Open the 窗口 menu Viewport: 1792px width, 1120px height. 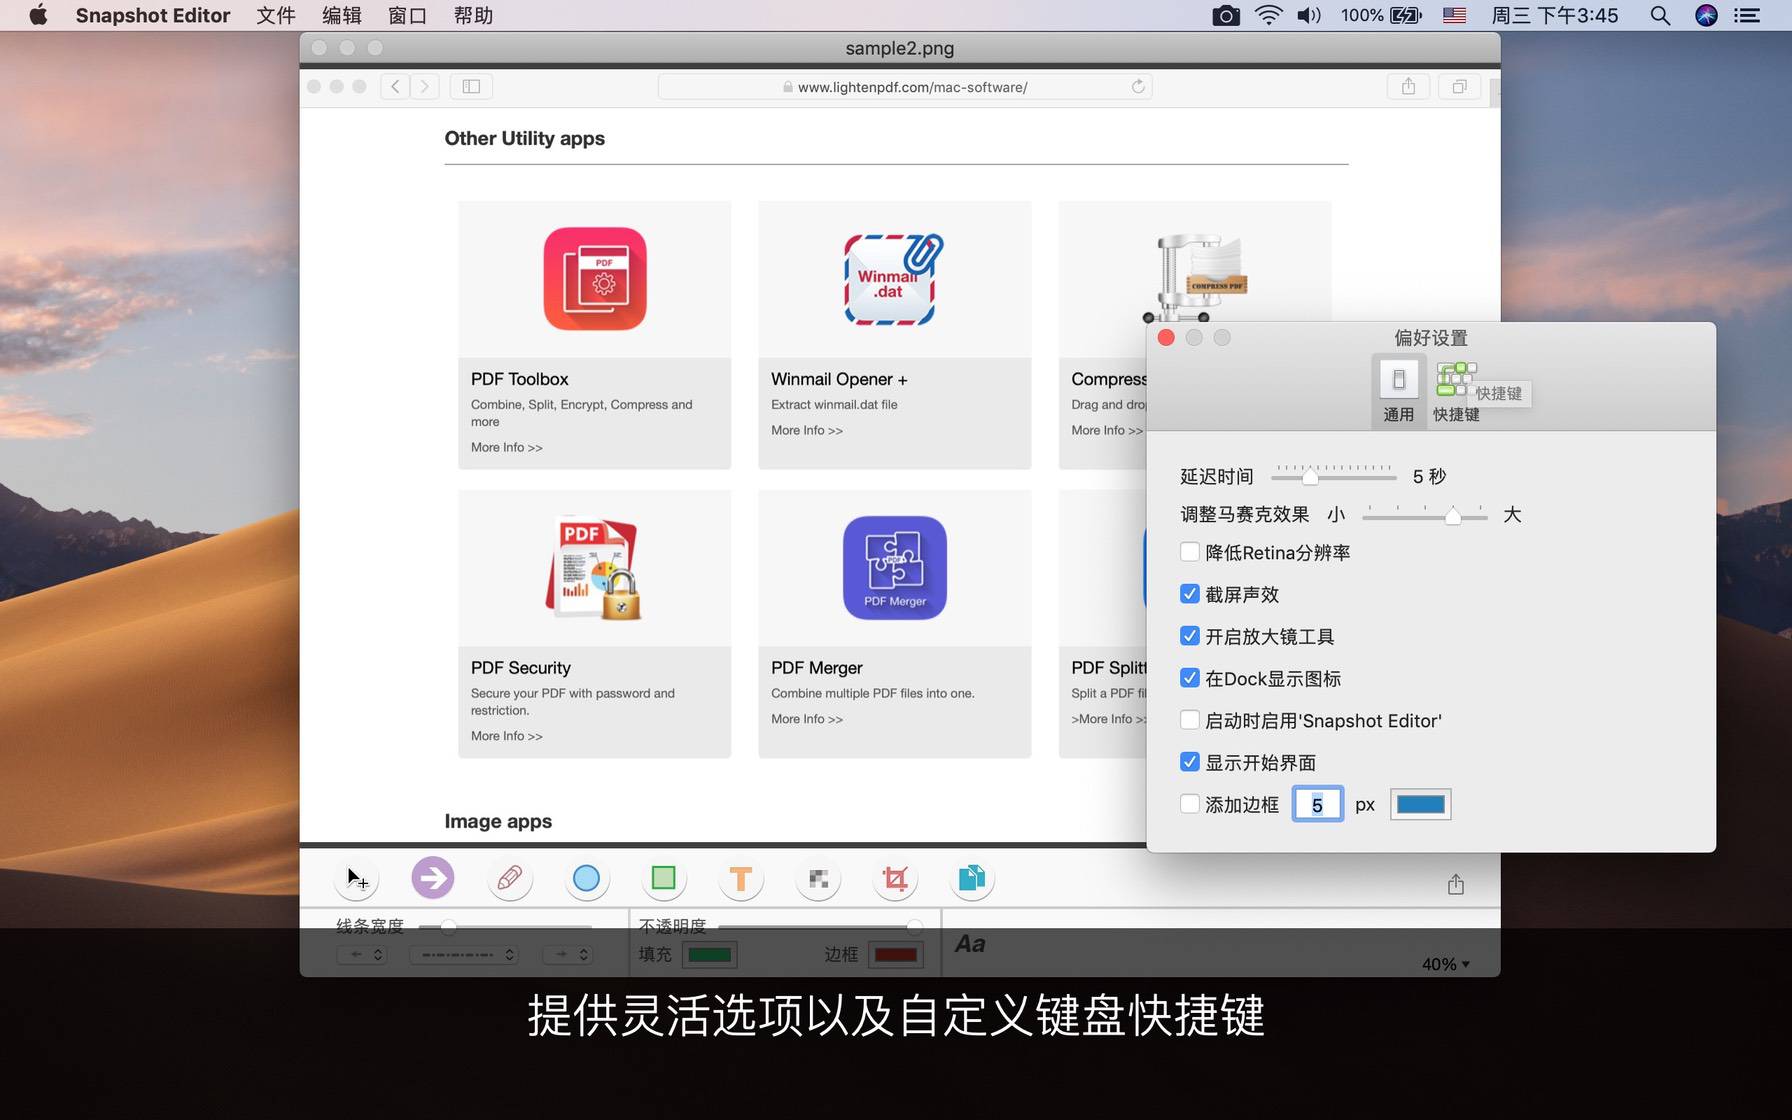click(x=407, y=15)
